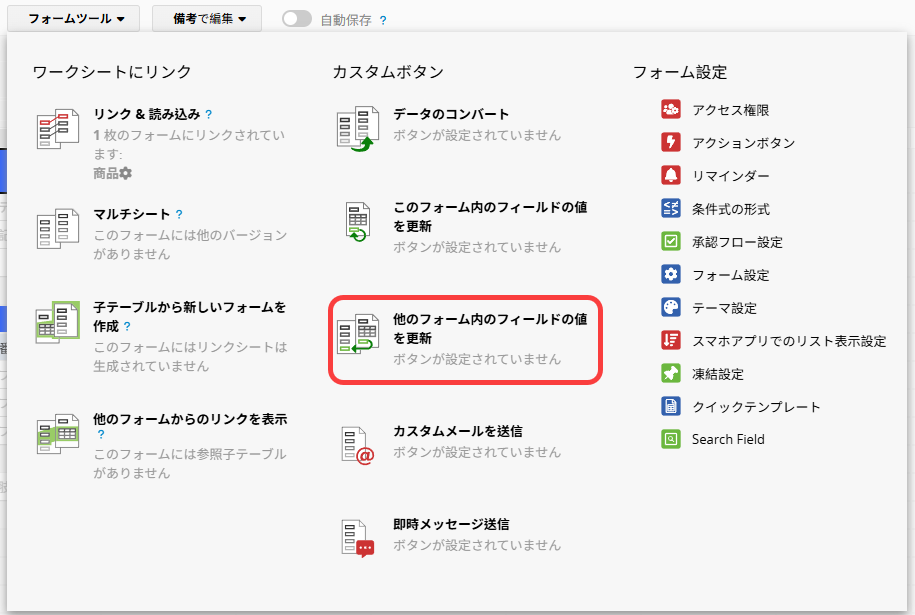Viewport: 915px width, 615px height.
Task: Click the テーマ設定 palette icon
Action: point(671,308)
